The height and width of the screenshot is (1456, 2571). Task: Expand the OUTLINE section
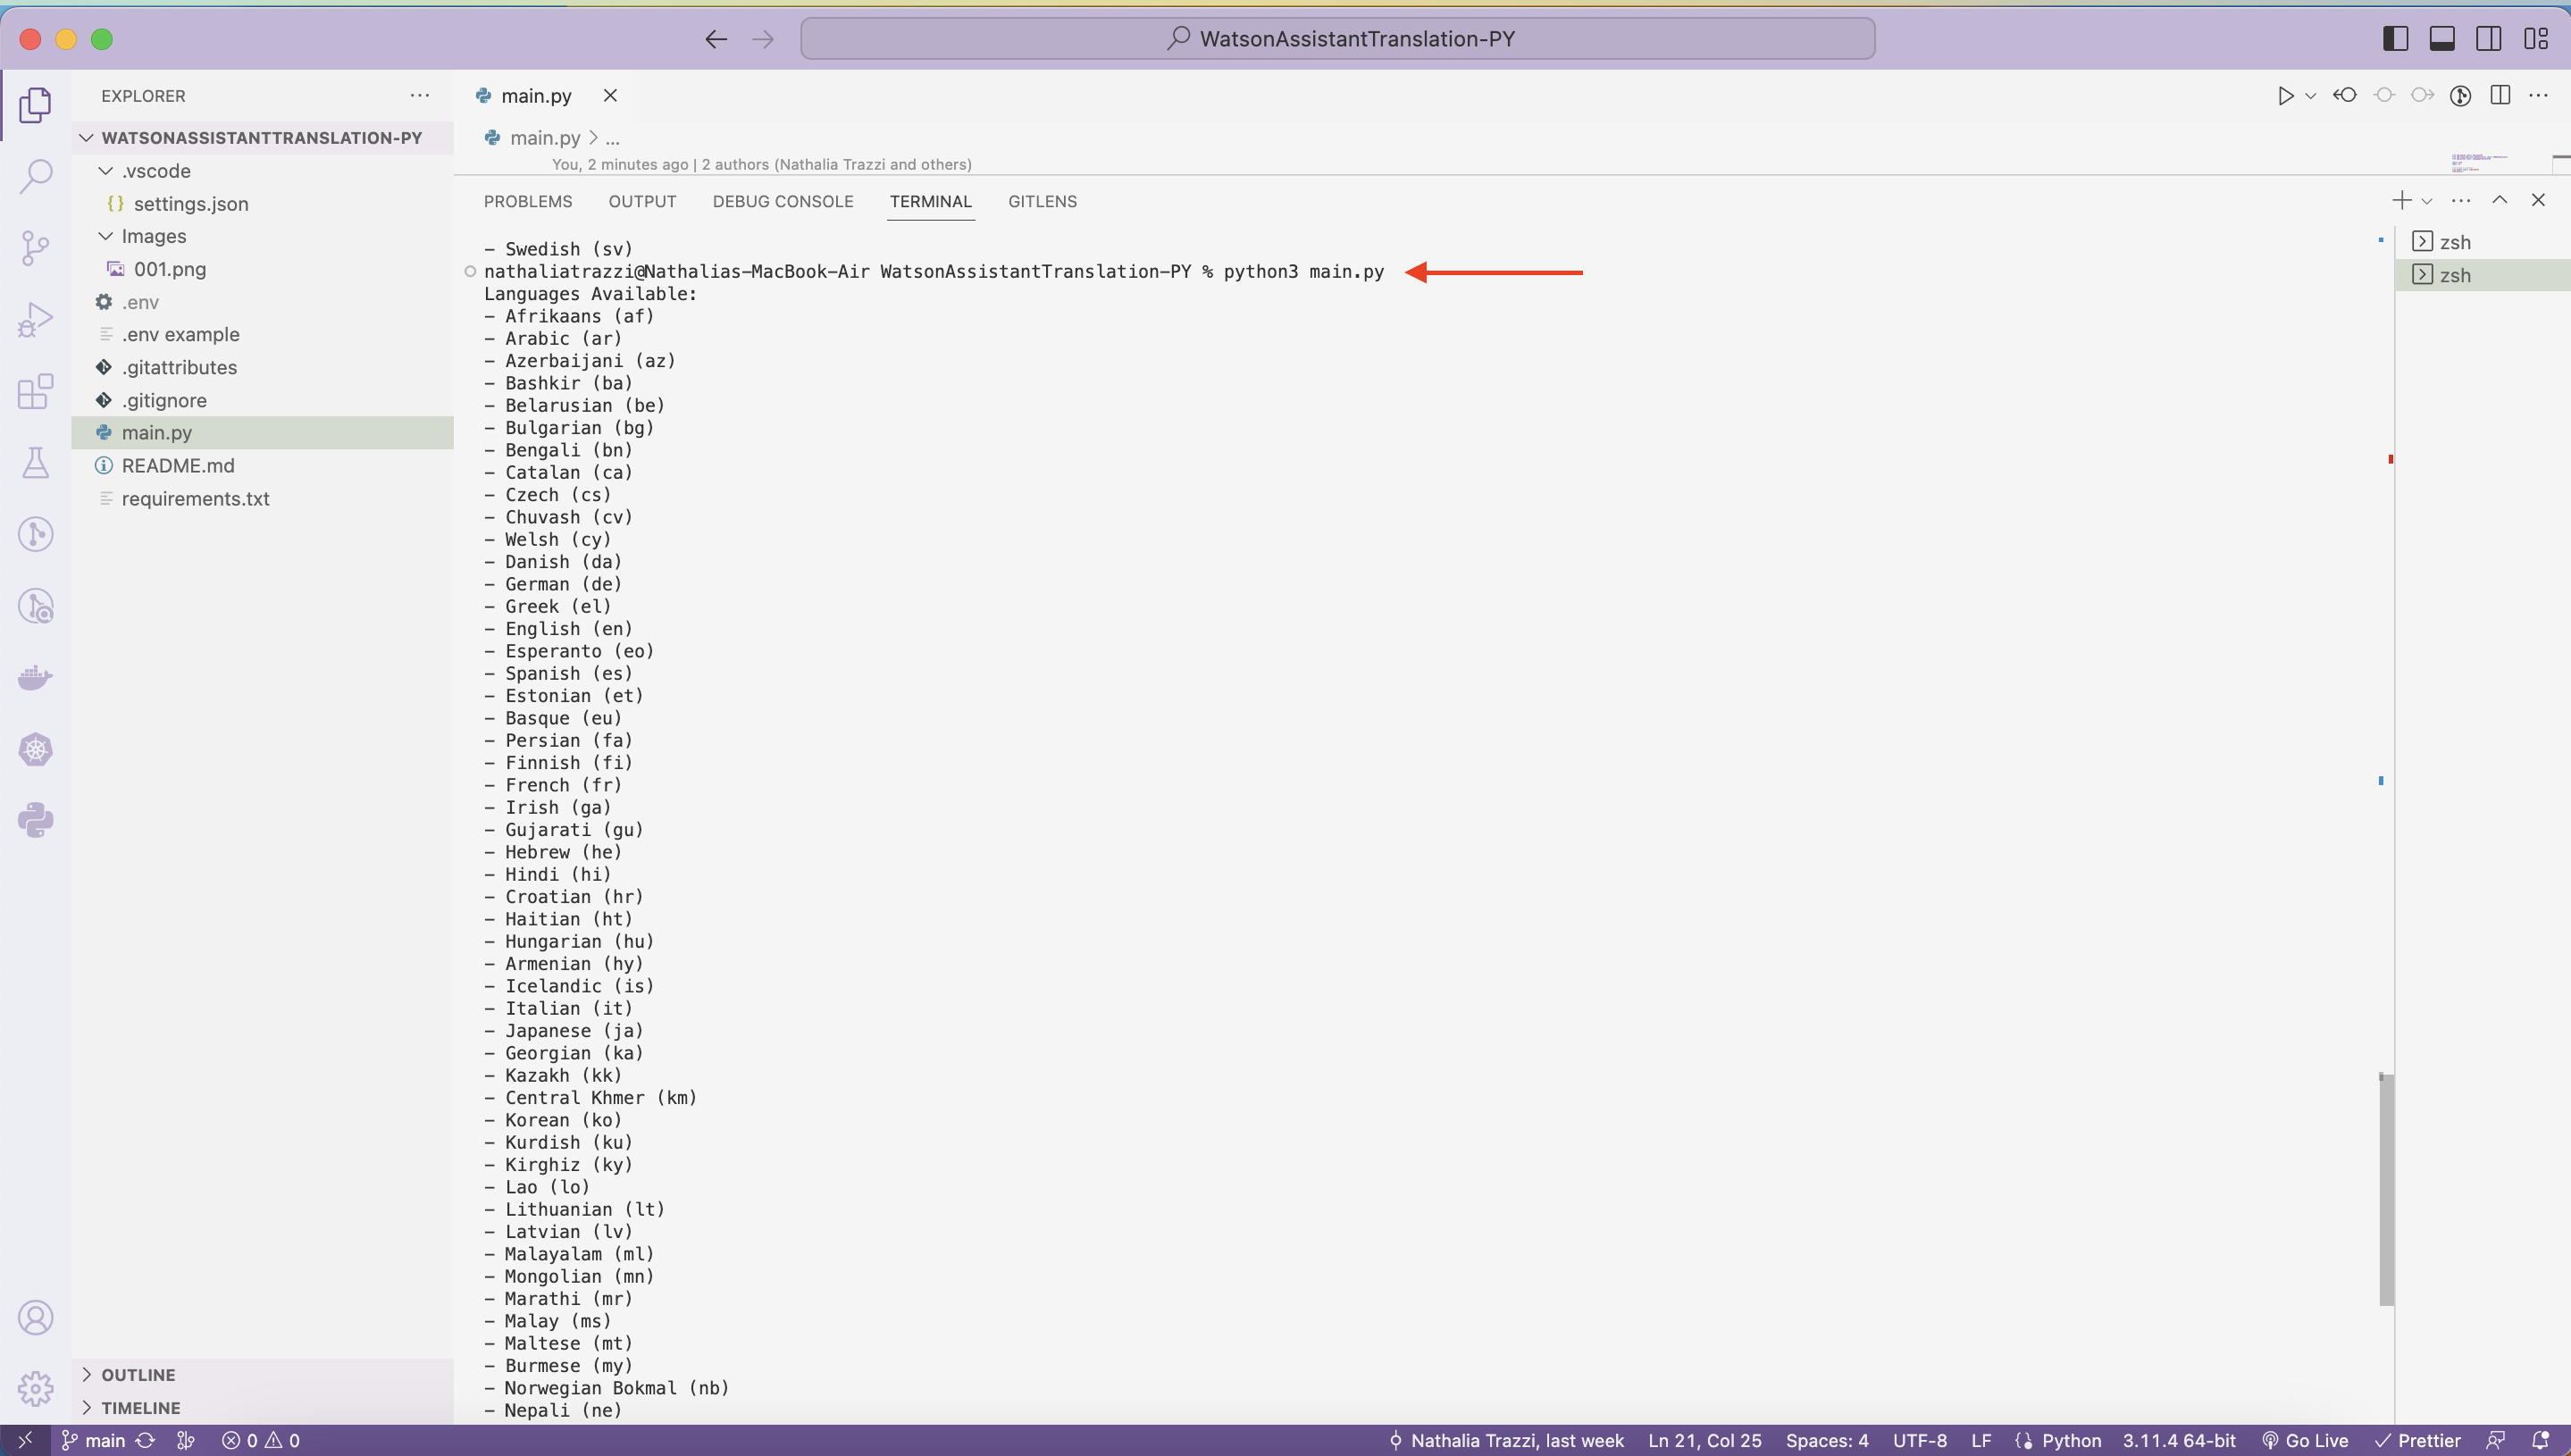138,1375
